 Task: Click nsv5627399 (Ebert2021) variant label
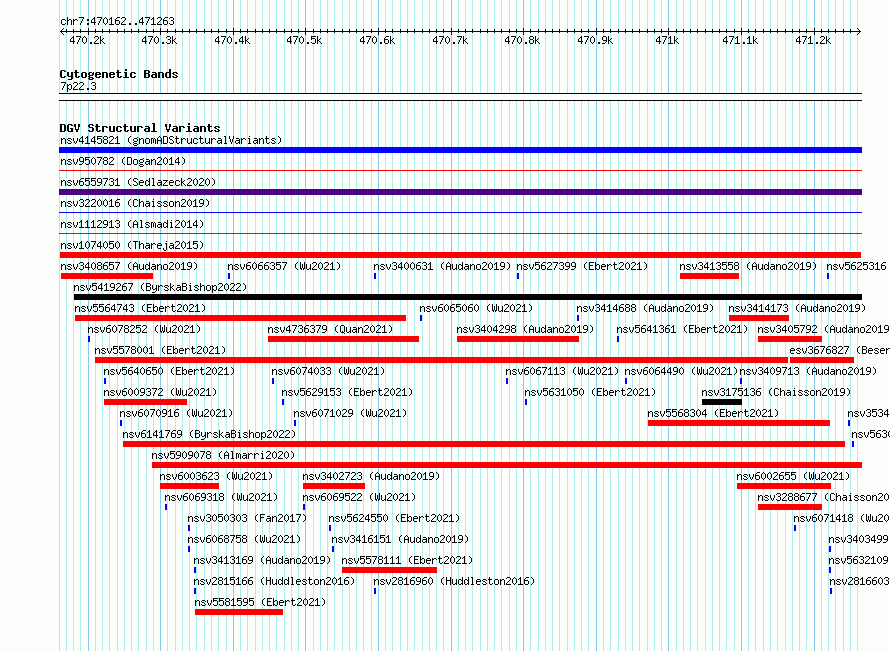point(582,266)
